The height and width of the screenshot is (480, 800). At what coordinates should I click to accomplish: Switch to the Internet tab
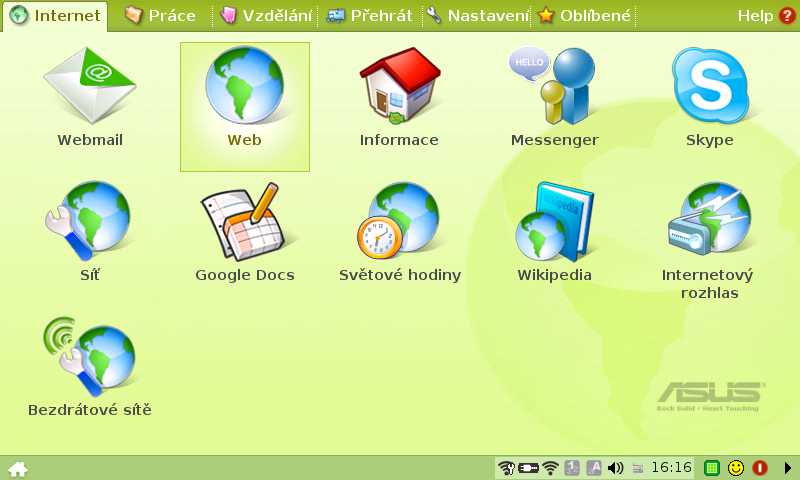(x=55, y=16)
